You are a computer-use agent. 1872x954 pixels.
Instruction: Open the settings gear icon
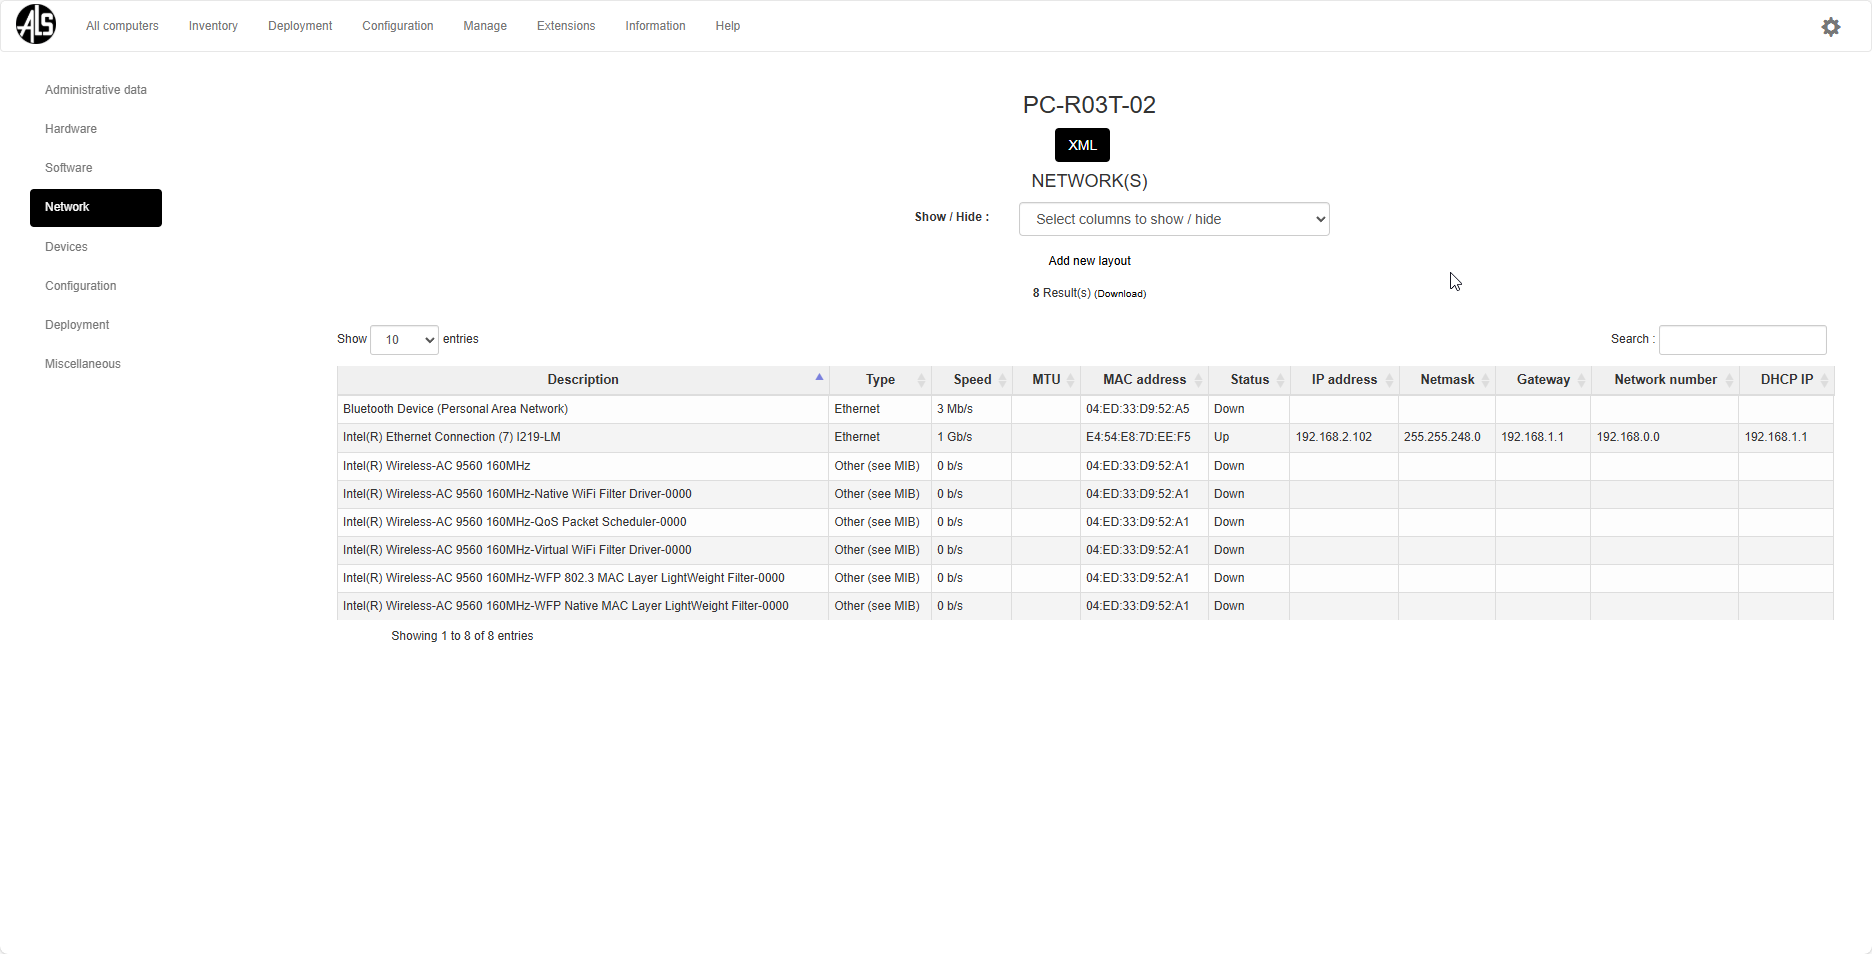(x=1830, y=27)
